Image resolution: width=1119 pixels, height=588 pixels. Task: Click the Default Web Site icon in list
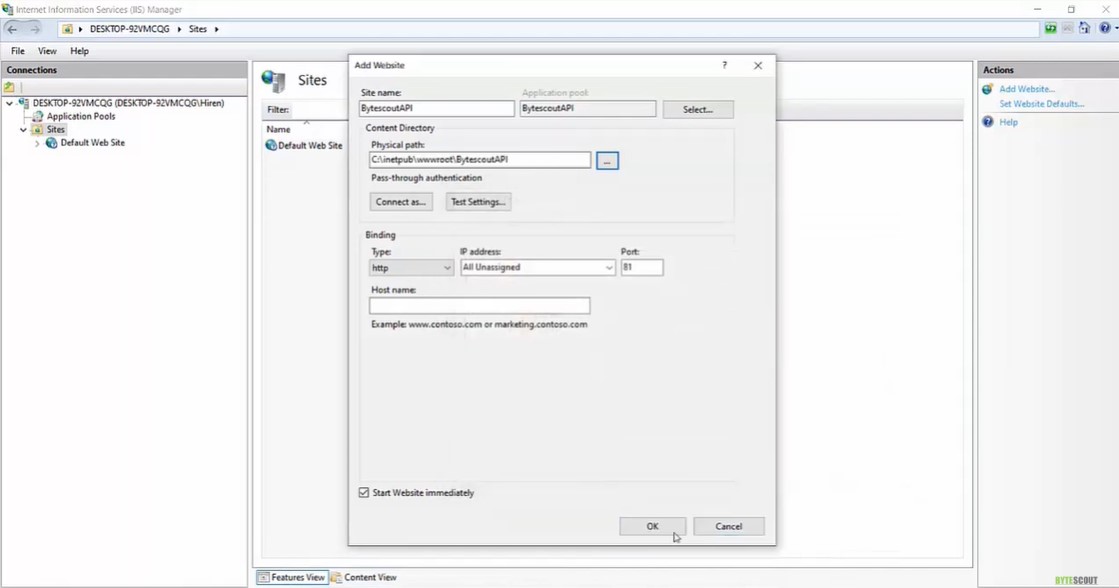coord(271,146)
